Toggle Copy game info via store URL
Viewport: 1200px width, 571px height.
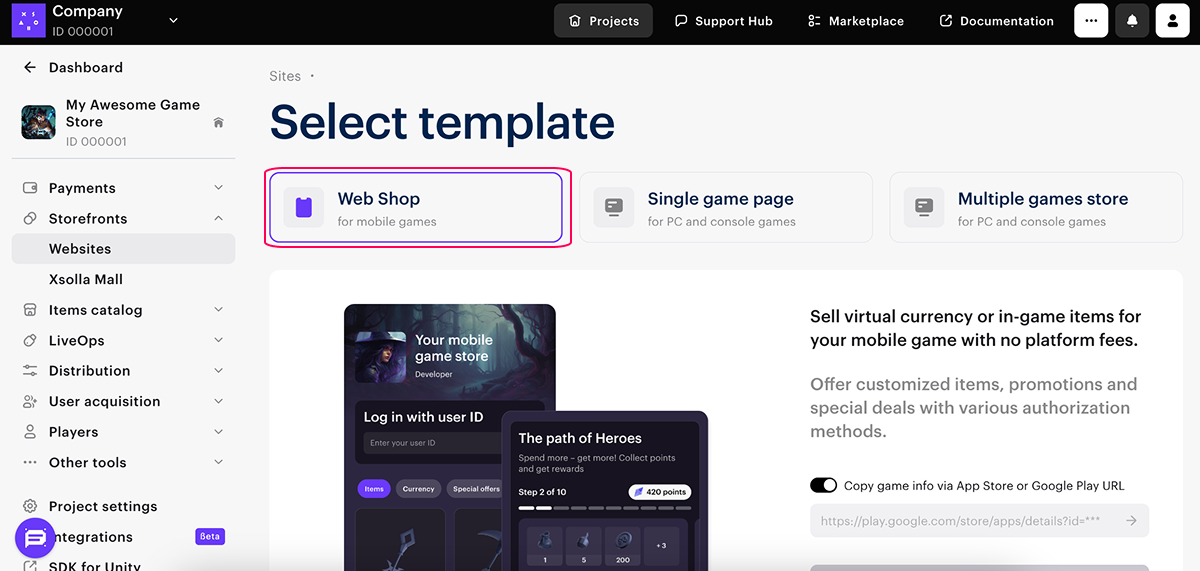pyautogui.click(x=823, y=486)
